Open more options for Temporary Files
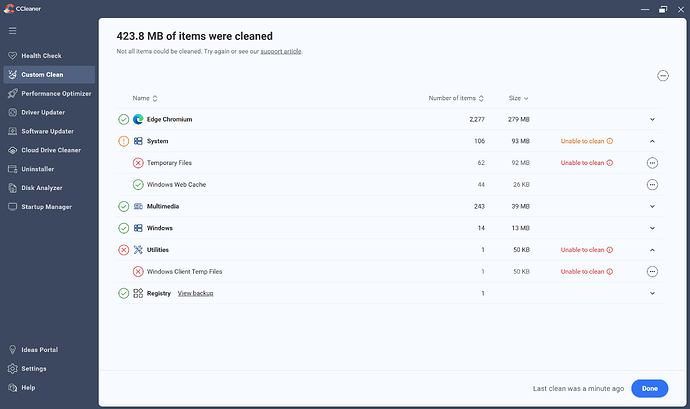 click(652, 163)
